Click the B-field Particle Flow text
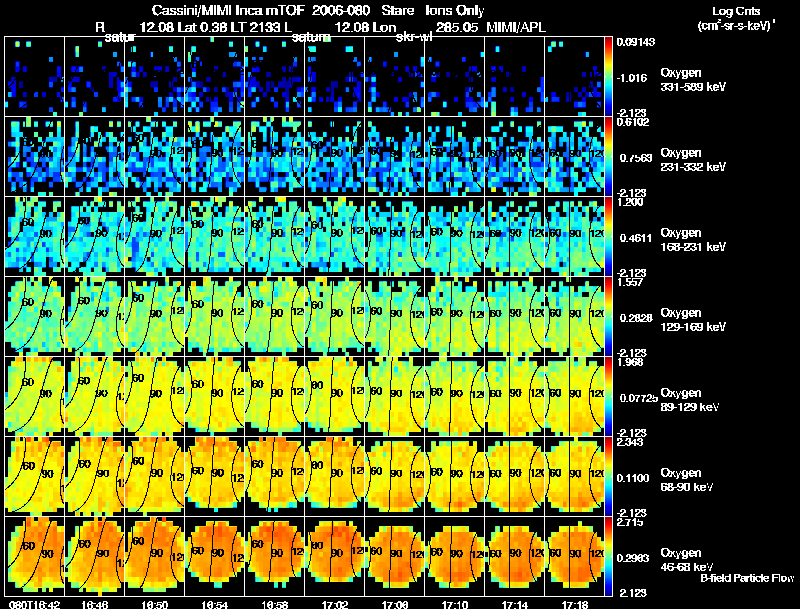Screen dimensions: 800x609 (747, 578)
